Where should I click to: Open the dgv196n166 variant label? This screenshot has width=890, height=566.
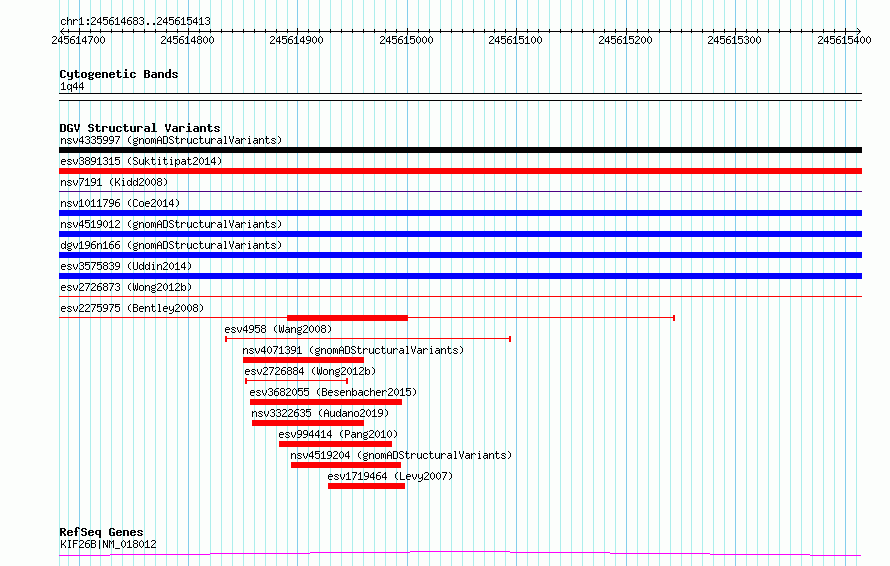point(171,245)
